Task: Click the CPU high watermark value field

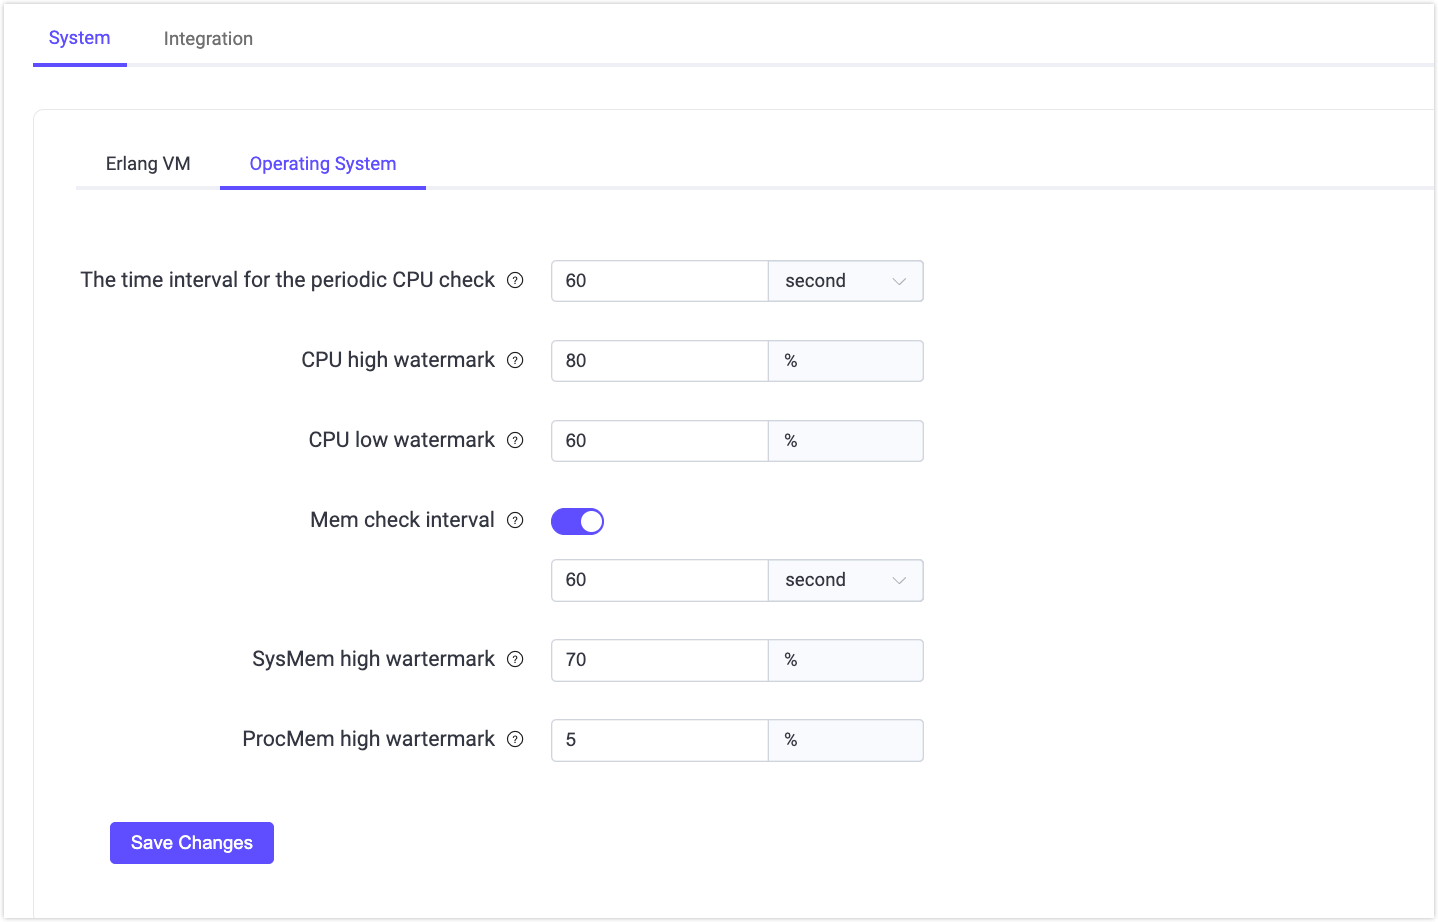Action: point(659,360)
